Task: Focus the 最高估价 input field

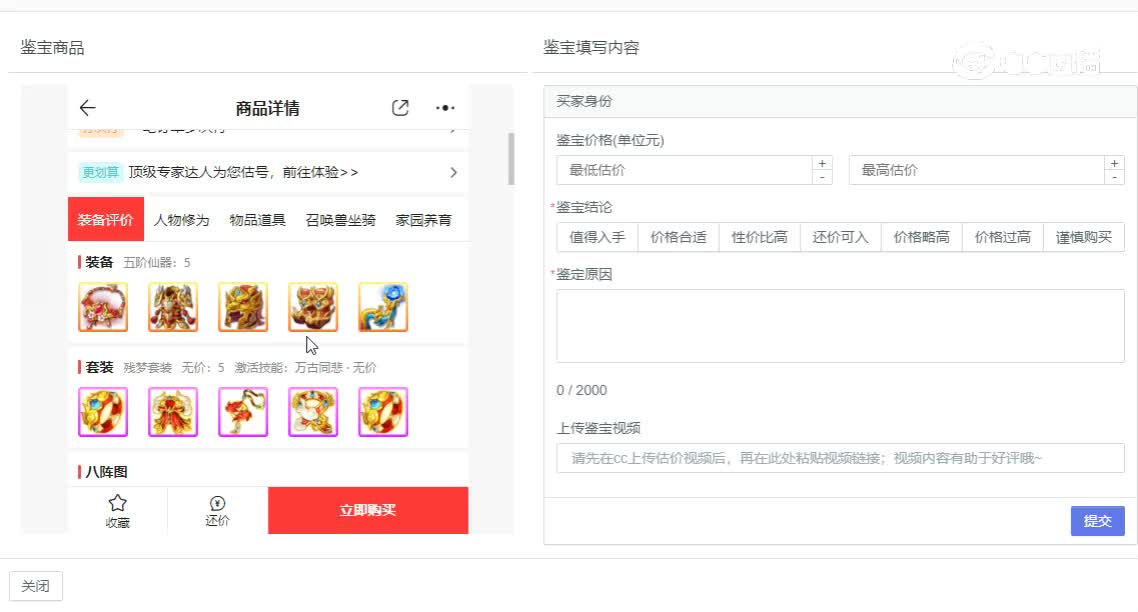Action: point(976,170)
